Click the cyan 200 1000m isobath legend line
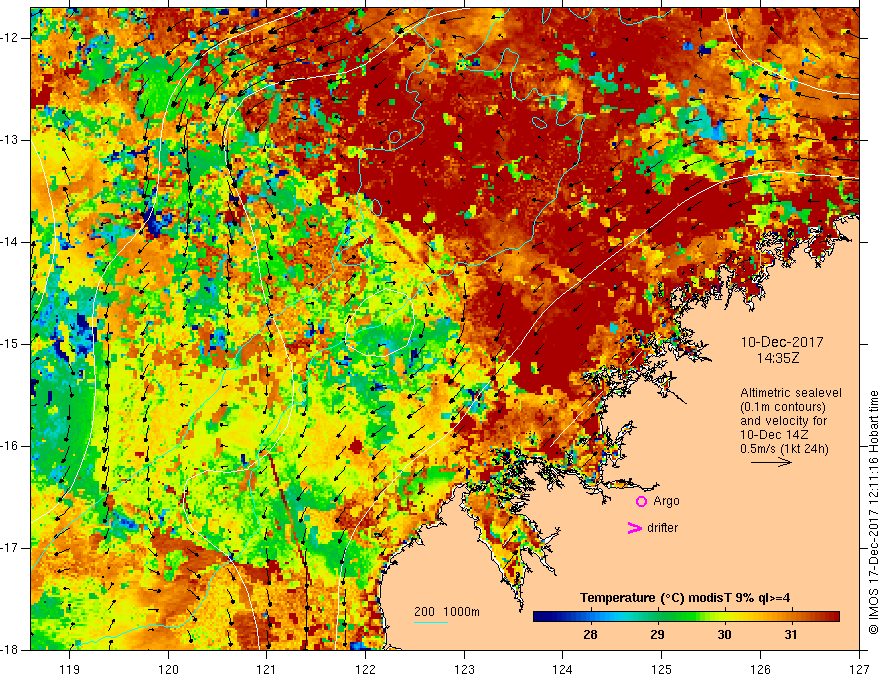 click(431, 622)
